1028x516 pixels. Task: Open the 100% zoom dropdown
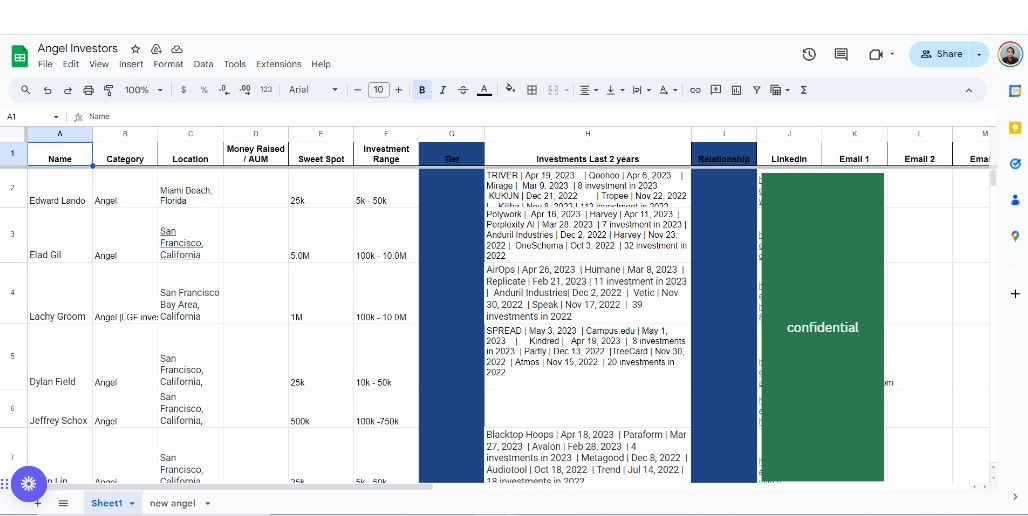[x=144, y=90]
